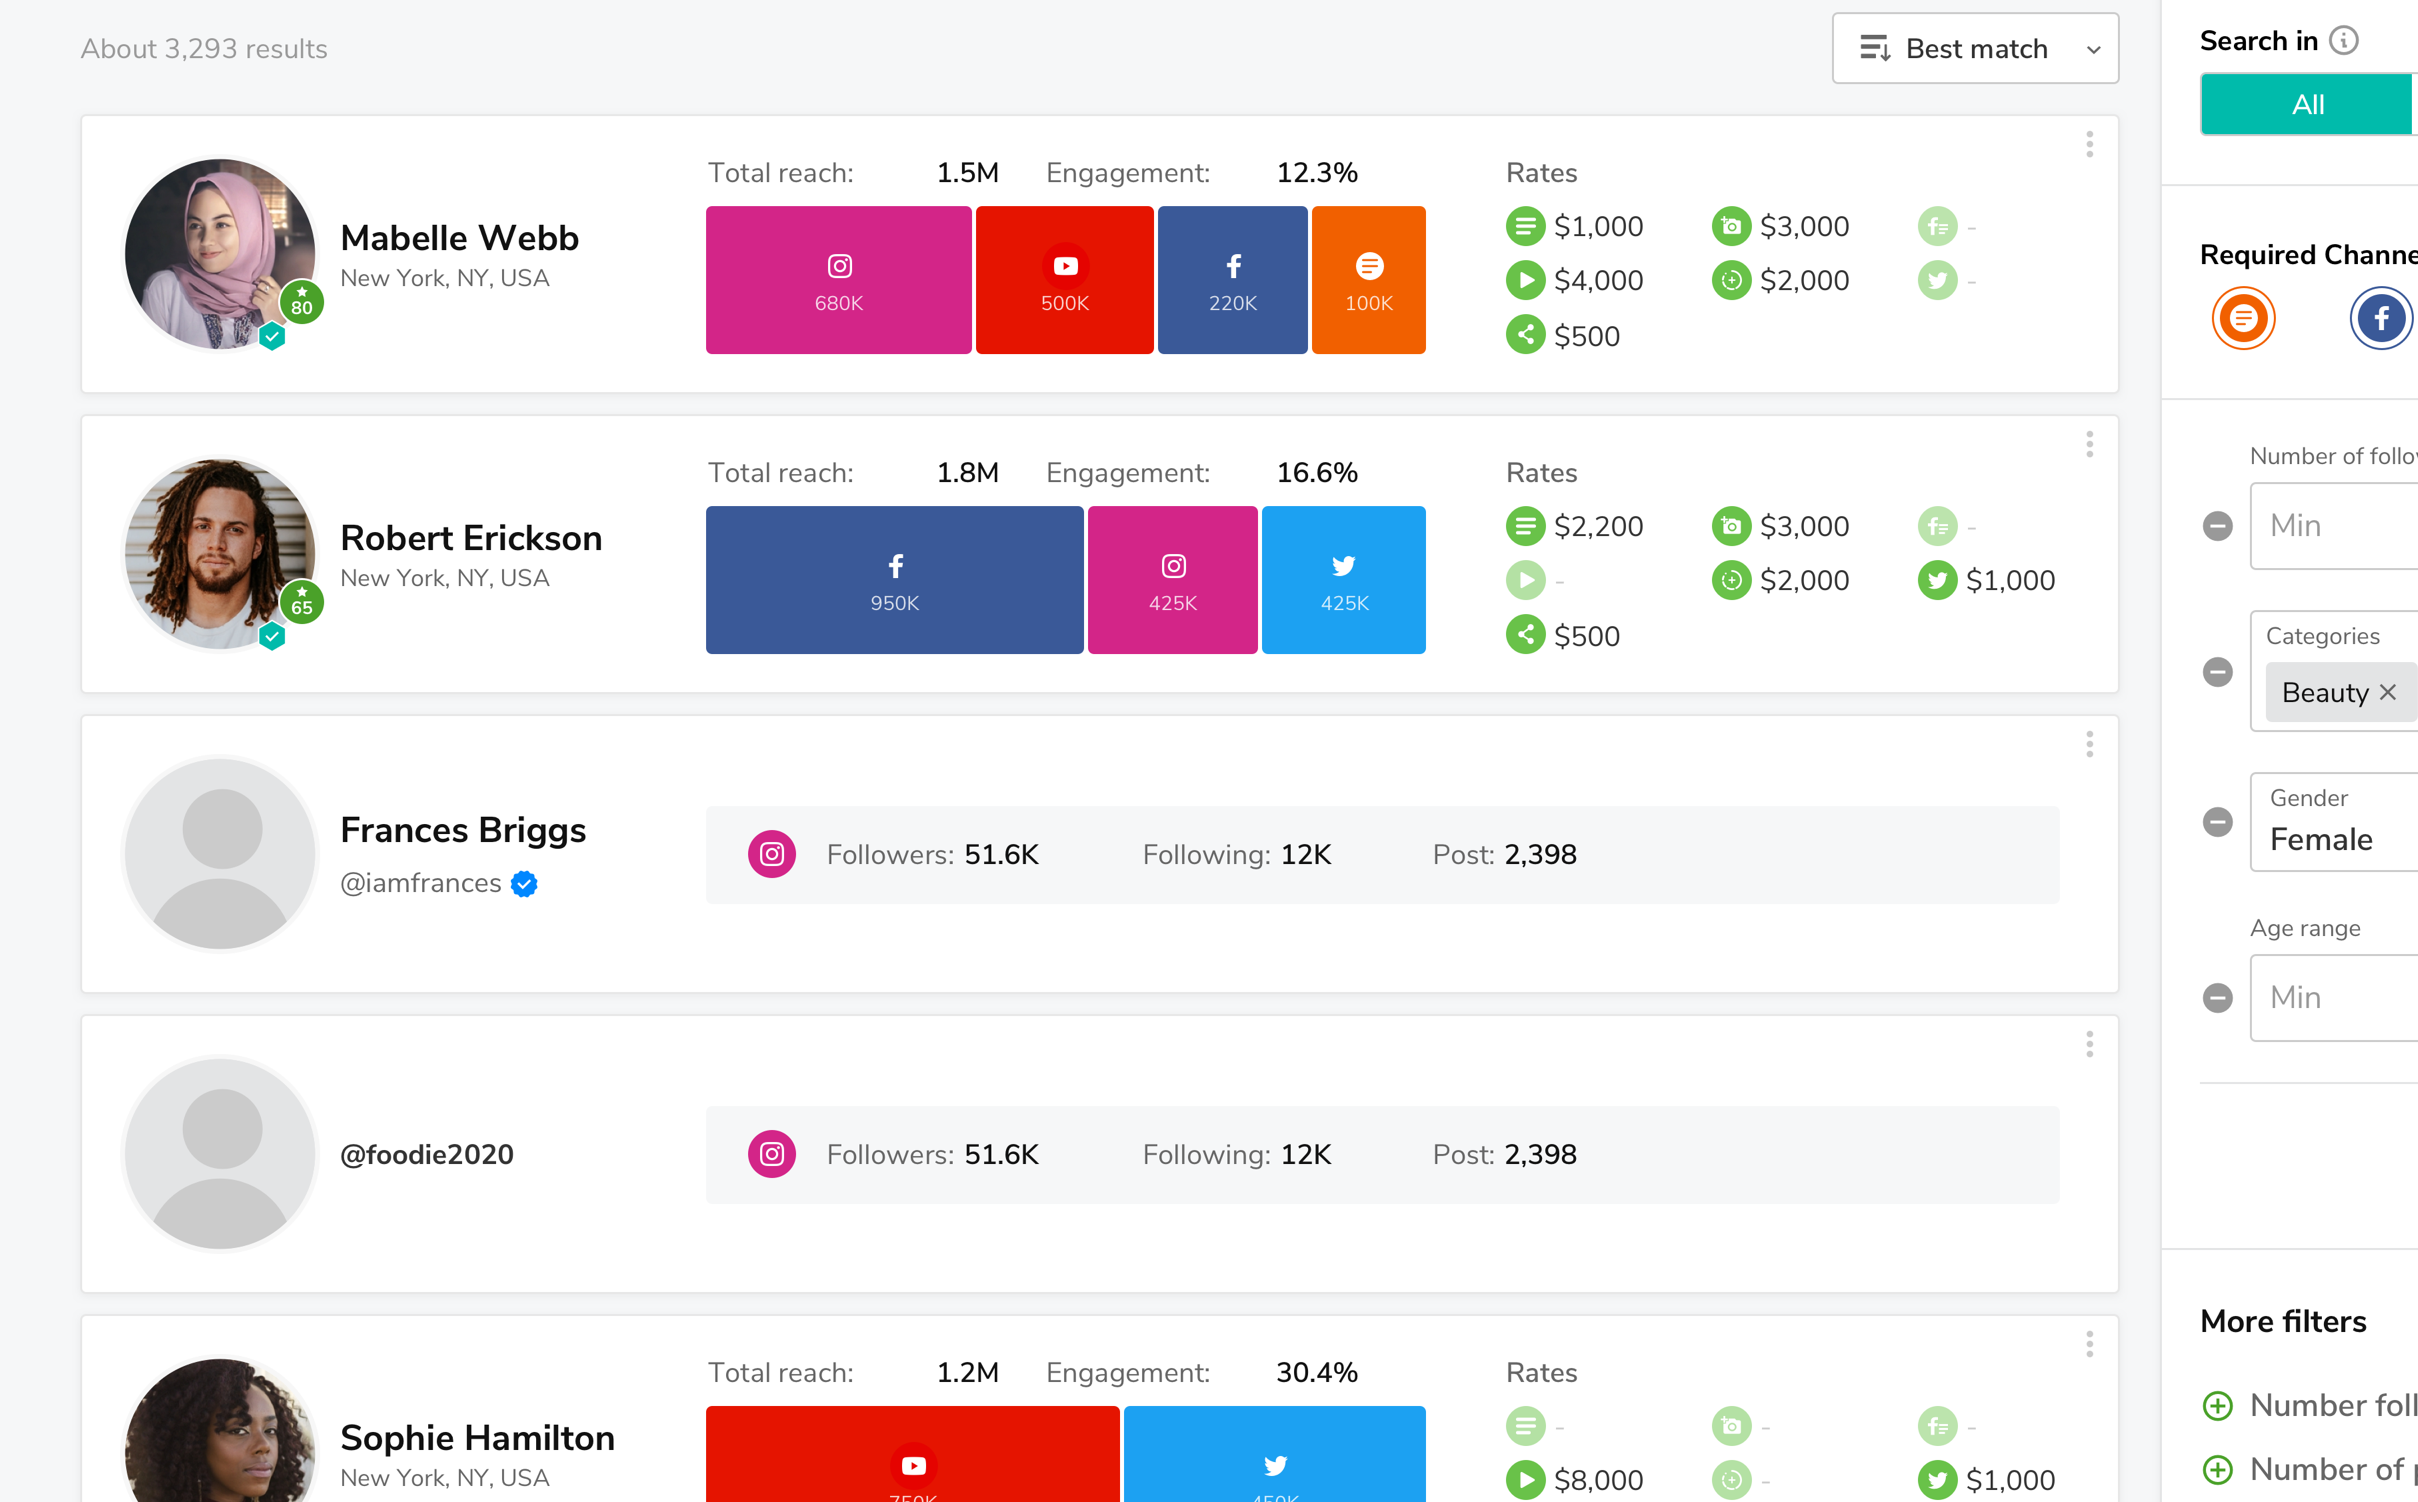Image resolution: width=2418 pixels, height=1502 pixels.
Task: Click the Facebook icon for Robert Erickson
Action: [x=896, y=564]
